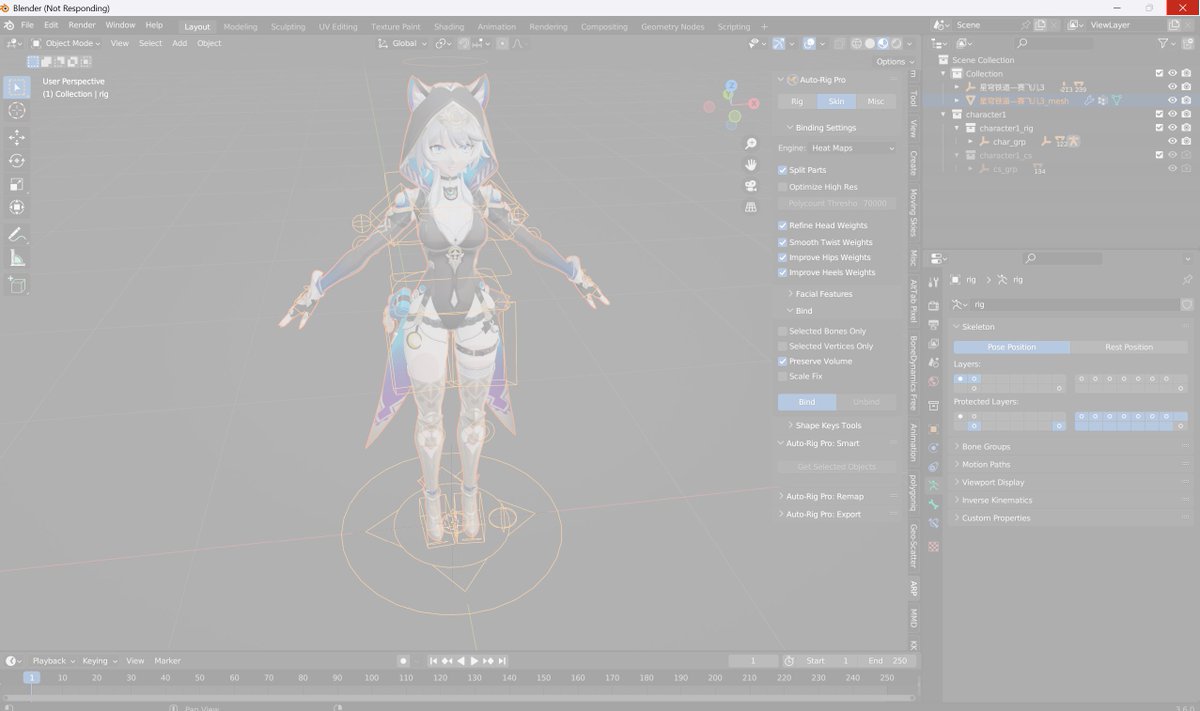Hide character1_rig collection with eye icon
This screenshot has width=1200, height=711.
pyautogui.click(x=1172, y=128)
